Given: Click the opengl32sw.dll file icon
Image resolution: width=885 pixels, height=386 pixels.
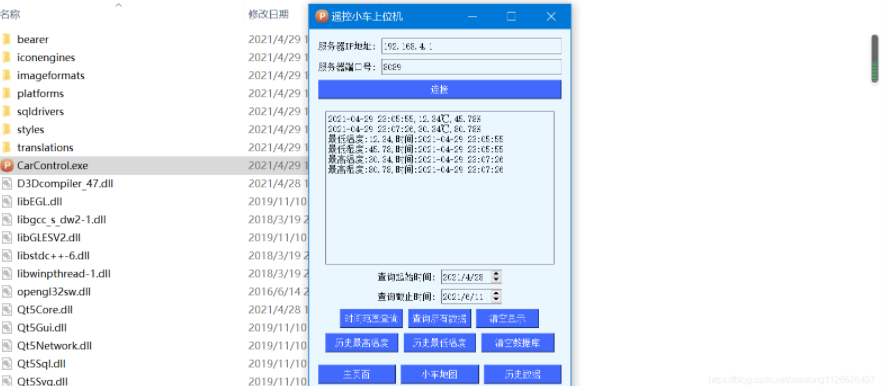Looking at the screenshot, I should [7, 292].
